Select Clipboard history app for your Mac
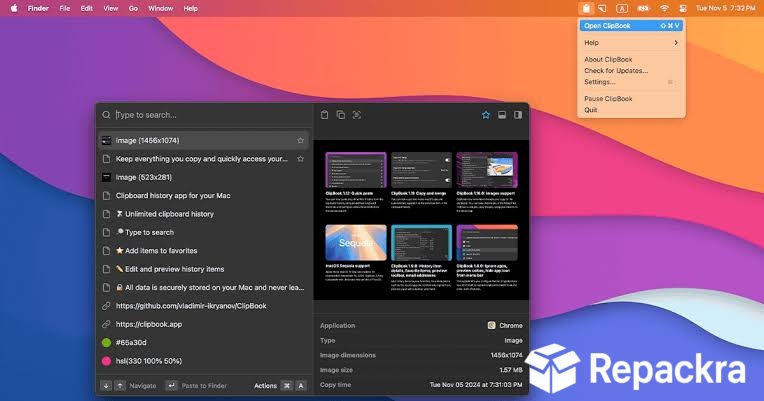764x401 pixels. pyautogui.click(x=204, y=195)
